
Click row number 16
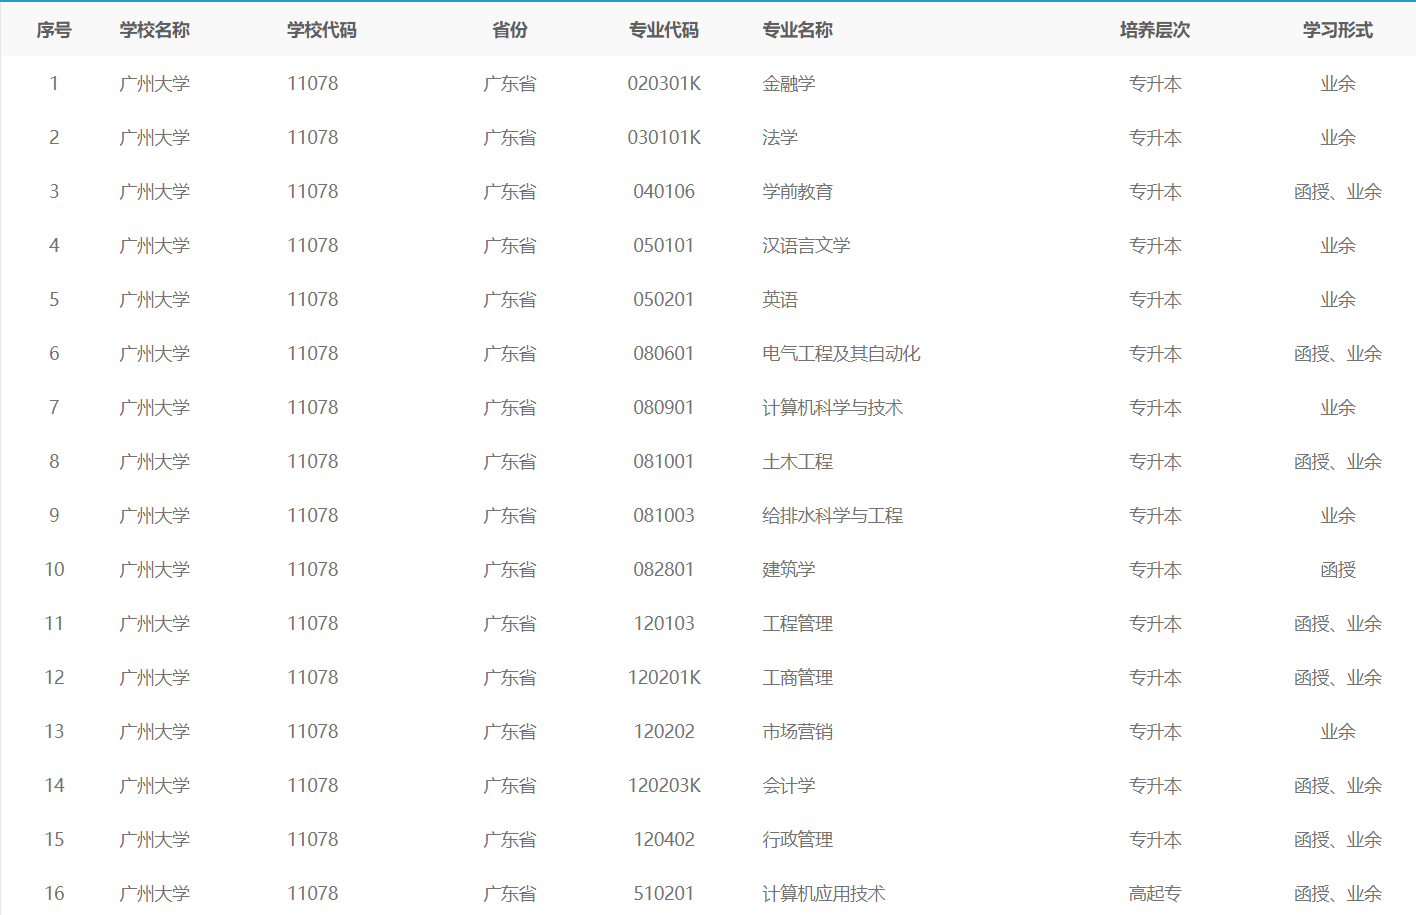click(54, 894)
